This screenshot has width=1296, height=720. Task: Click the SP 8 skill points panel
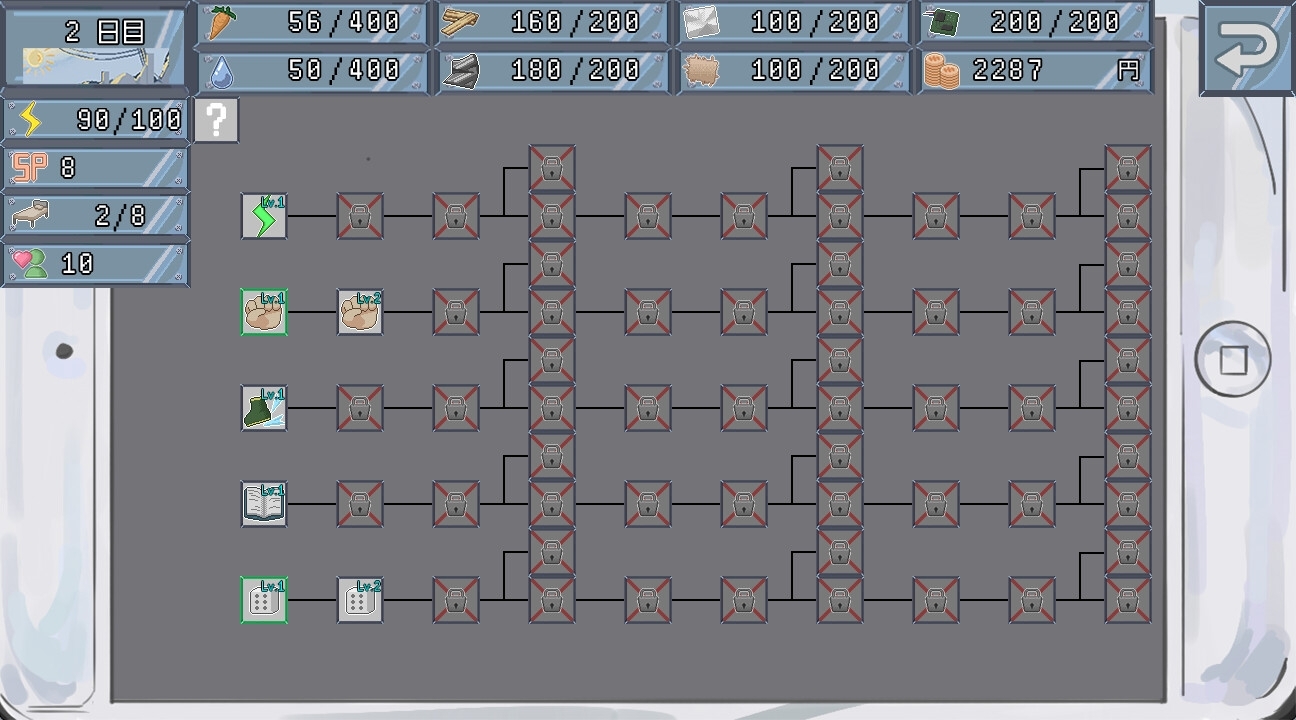tap(96, 168)
